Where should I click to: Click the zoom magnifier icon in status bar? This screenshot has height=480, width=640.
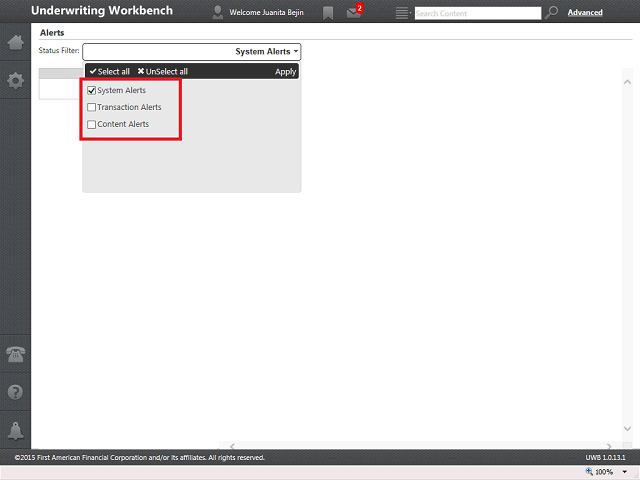(589, 471)
